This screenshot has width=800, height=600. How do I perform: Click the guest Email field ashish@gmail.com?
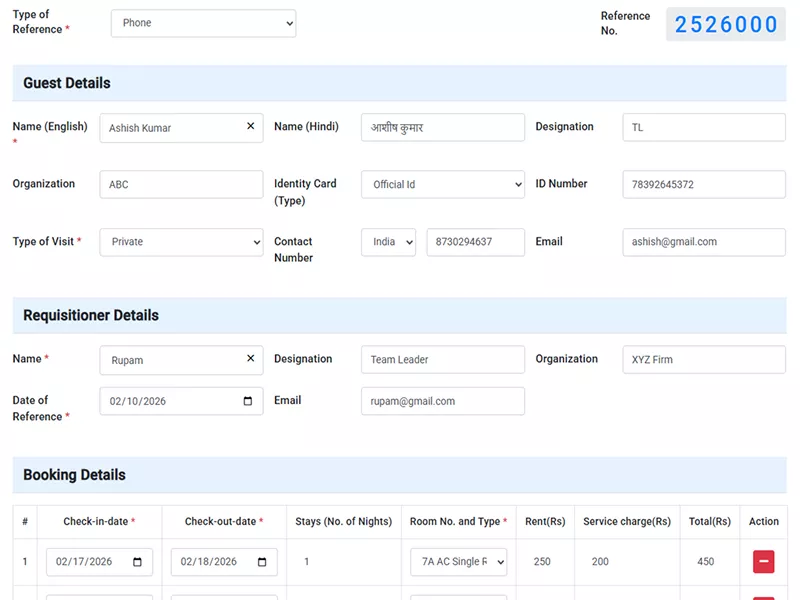tap(704, 242)
